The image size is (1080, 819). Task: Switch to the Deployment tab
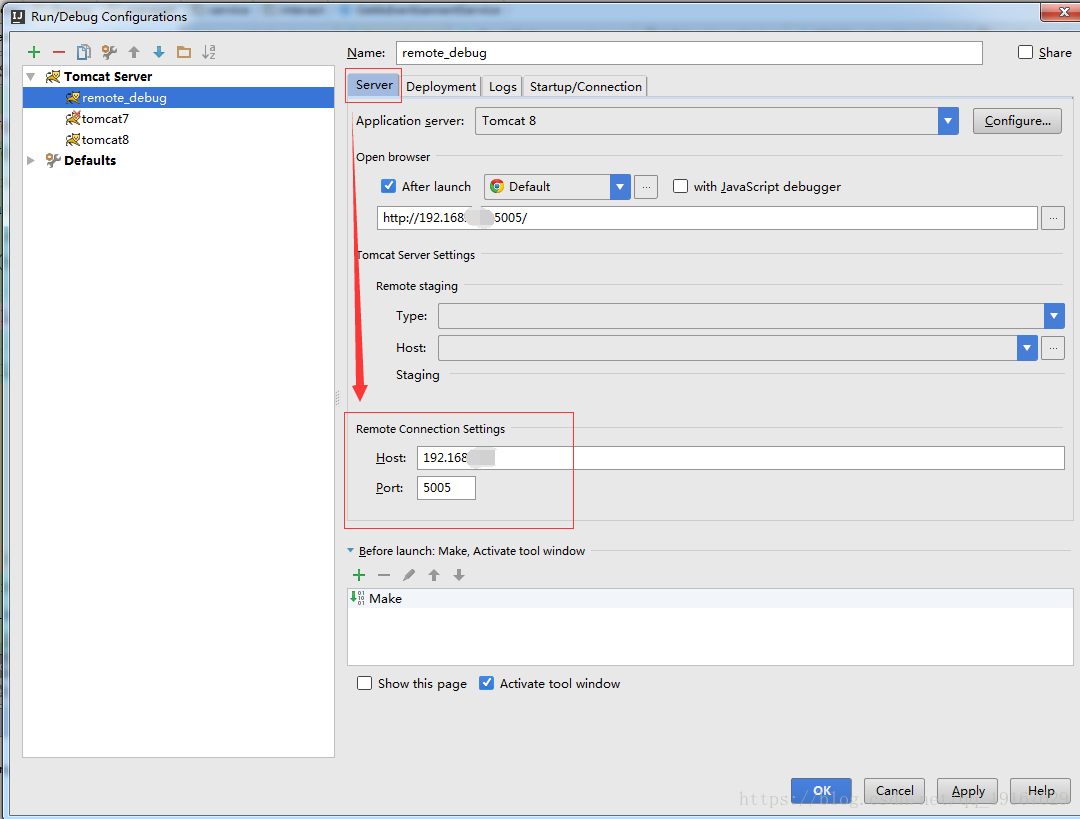tap(441, 87)
